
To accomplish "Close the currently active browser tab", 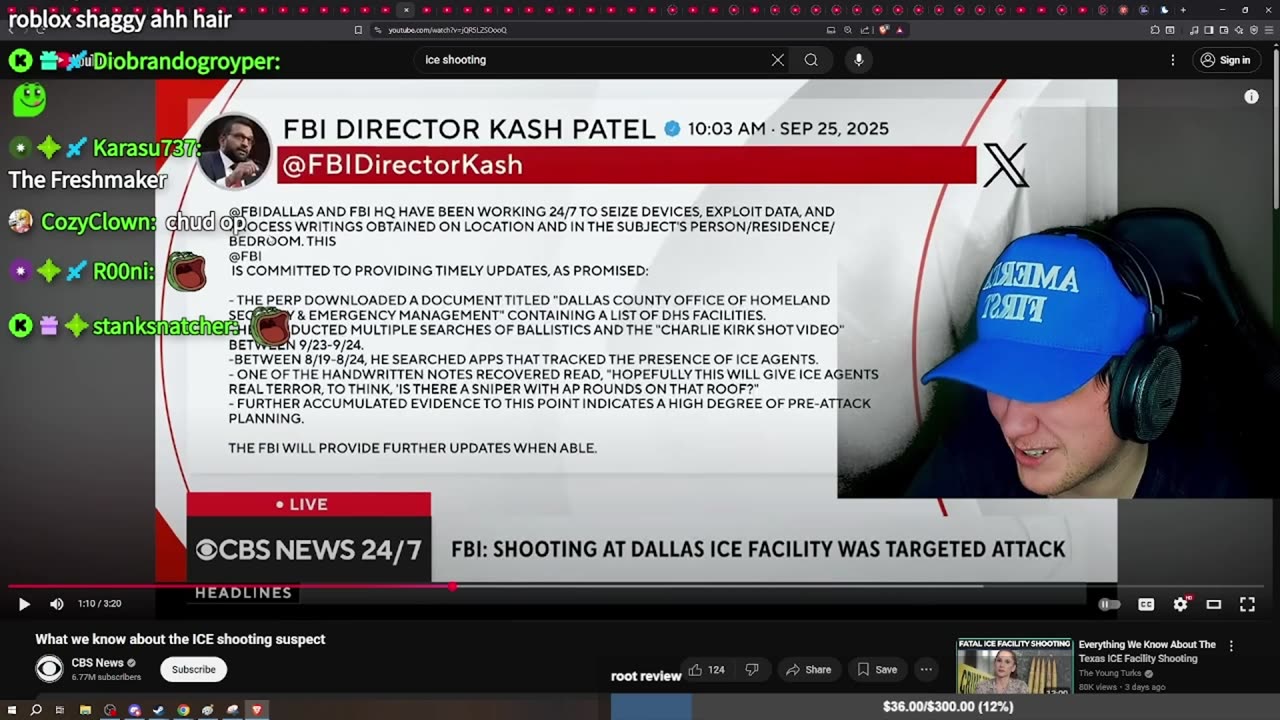I will point(406,10).
